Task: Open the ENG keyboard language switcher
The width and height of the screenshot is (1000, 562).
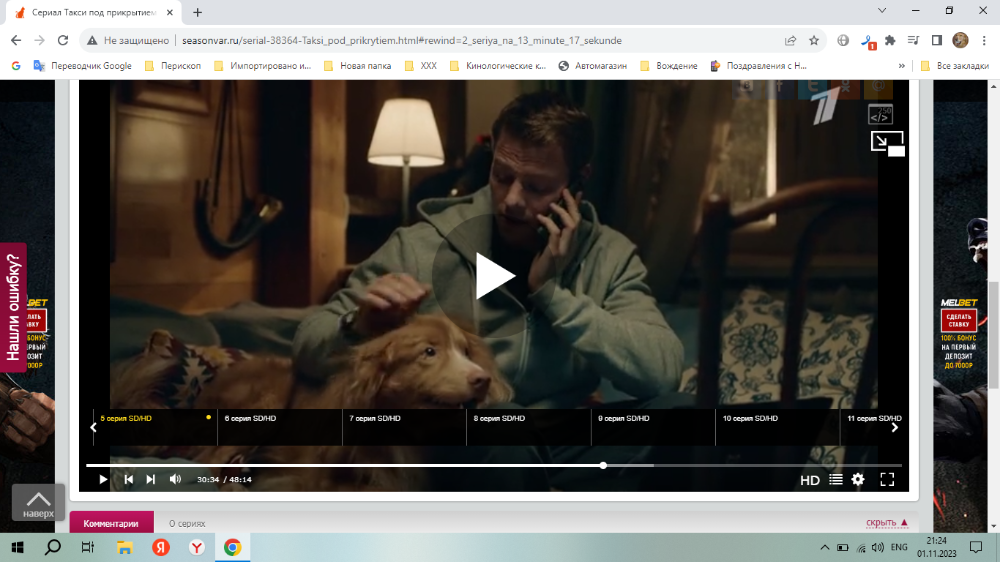Action: (x=899, y=547)
